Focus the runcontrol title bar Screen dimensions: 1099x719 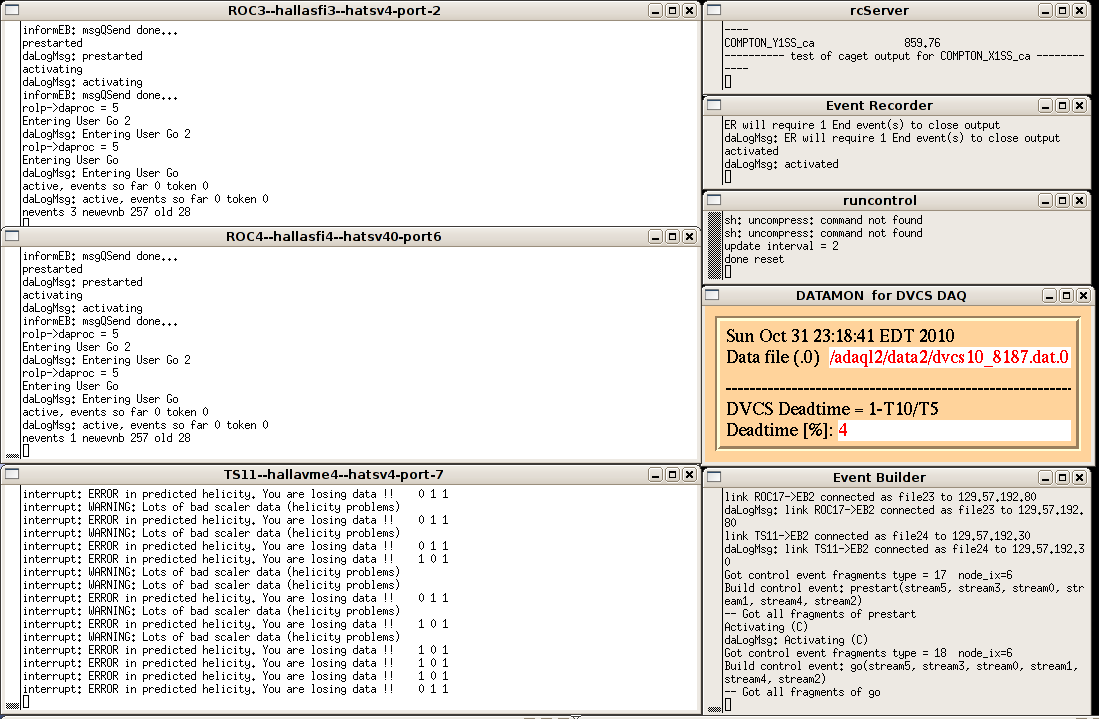click(879, 200)
